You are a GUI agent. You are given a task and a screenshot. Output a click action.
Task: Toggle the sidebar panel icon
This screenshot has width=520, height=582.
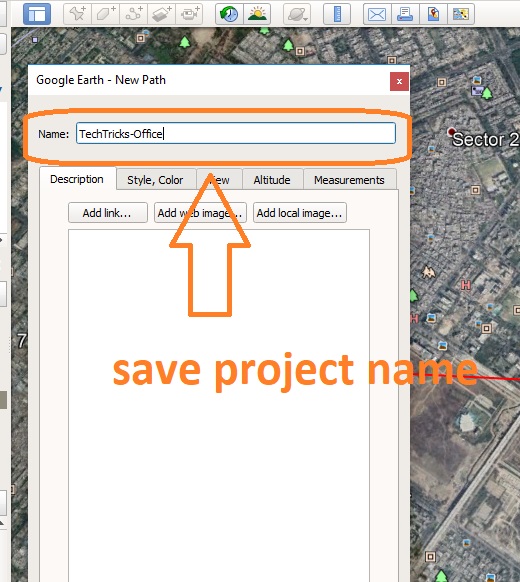(x=37, y=14)
